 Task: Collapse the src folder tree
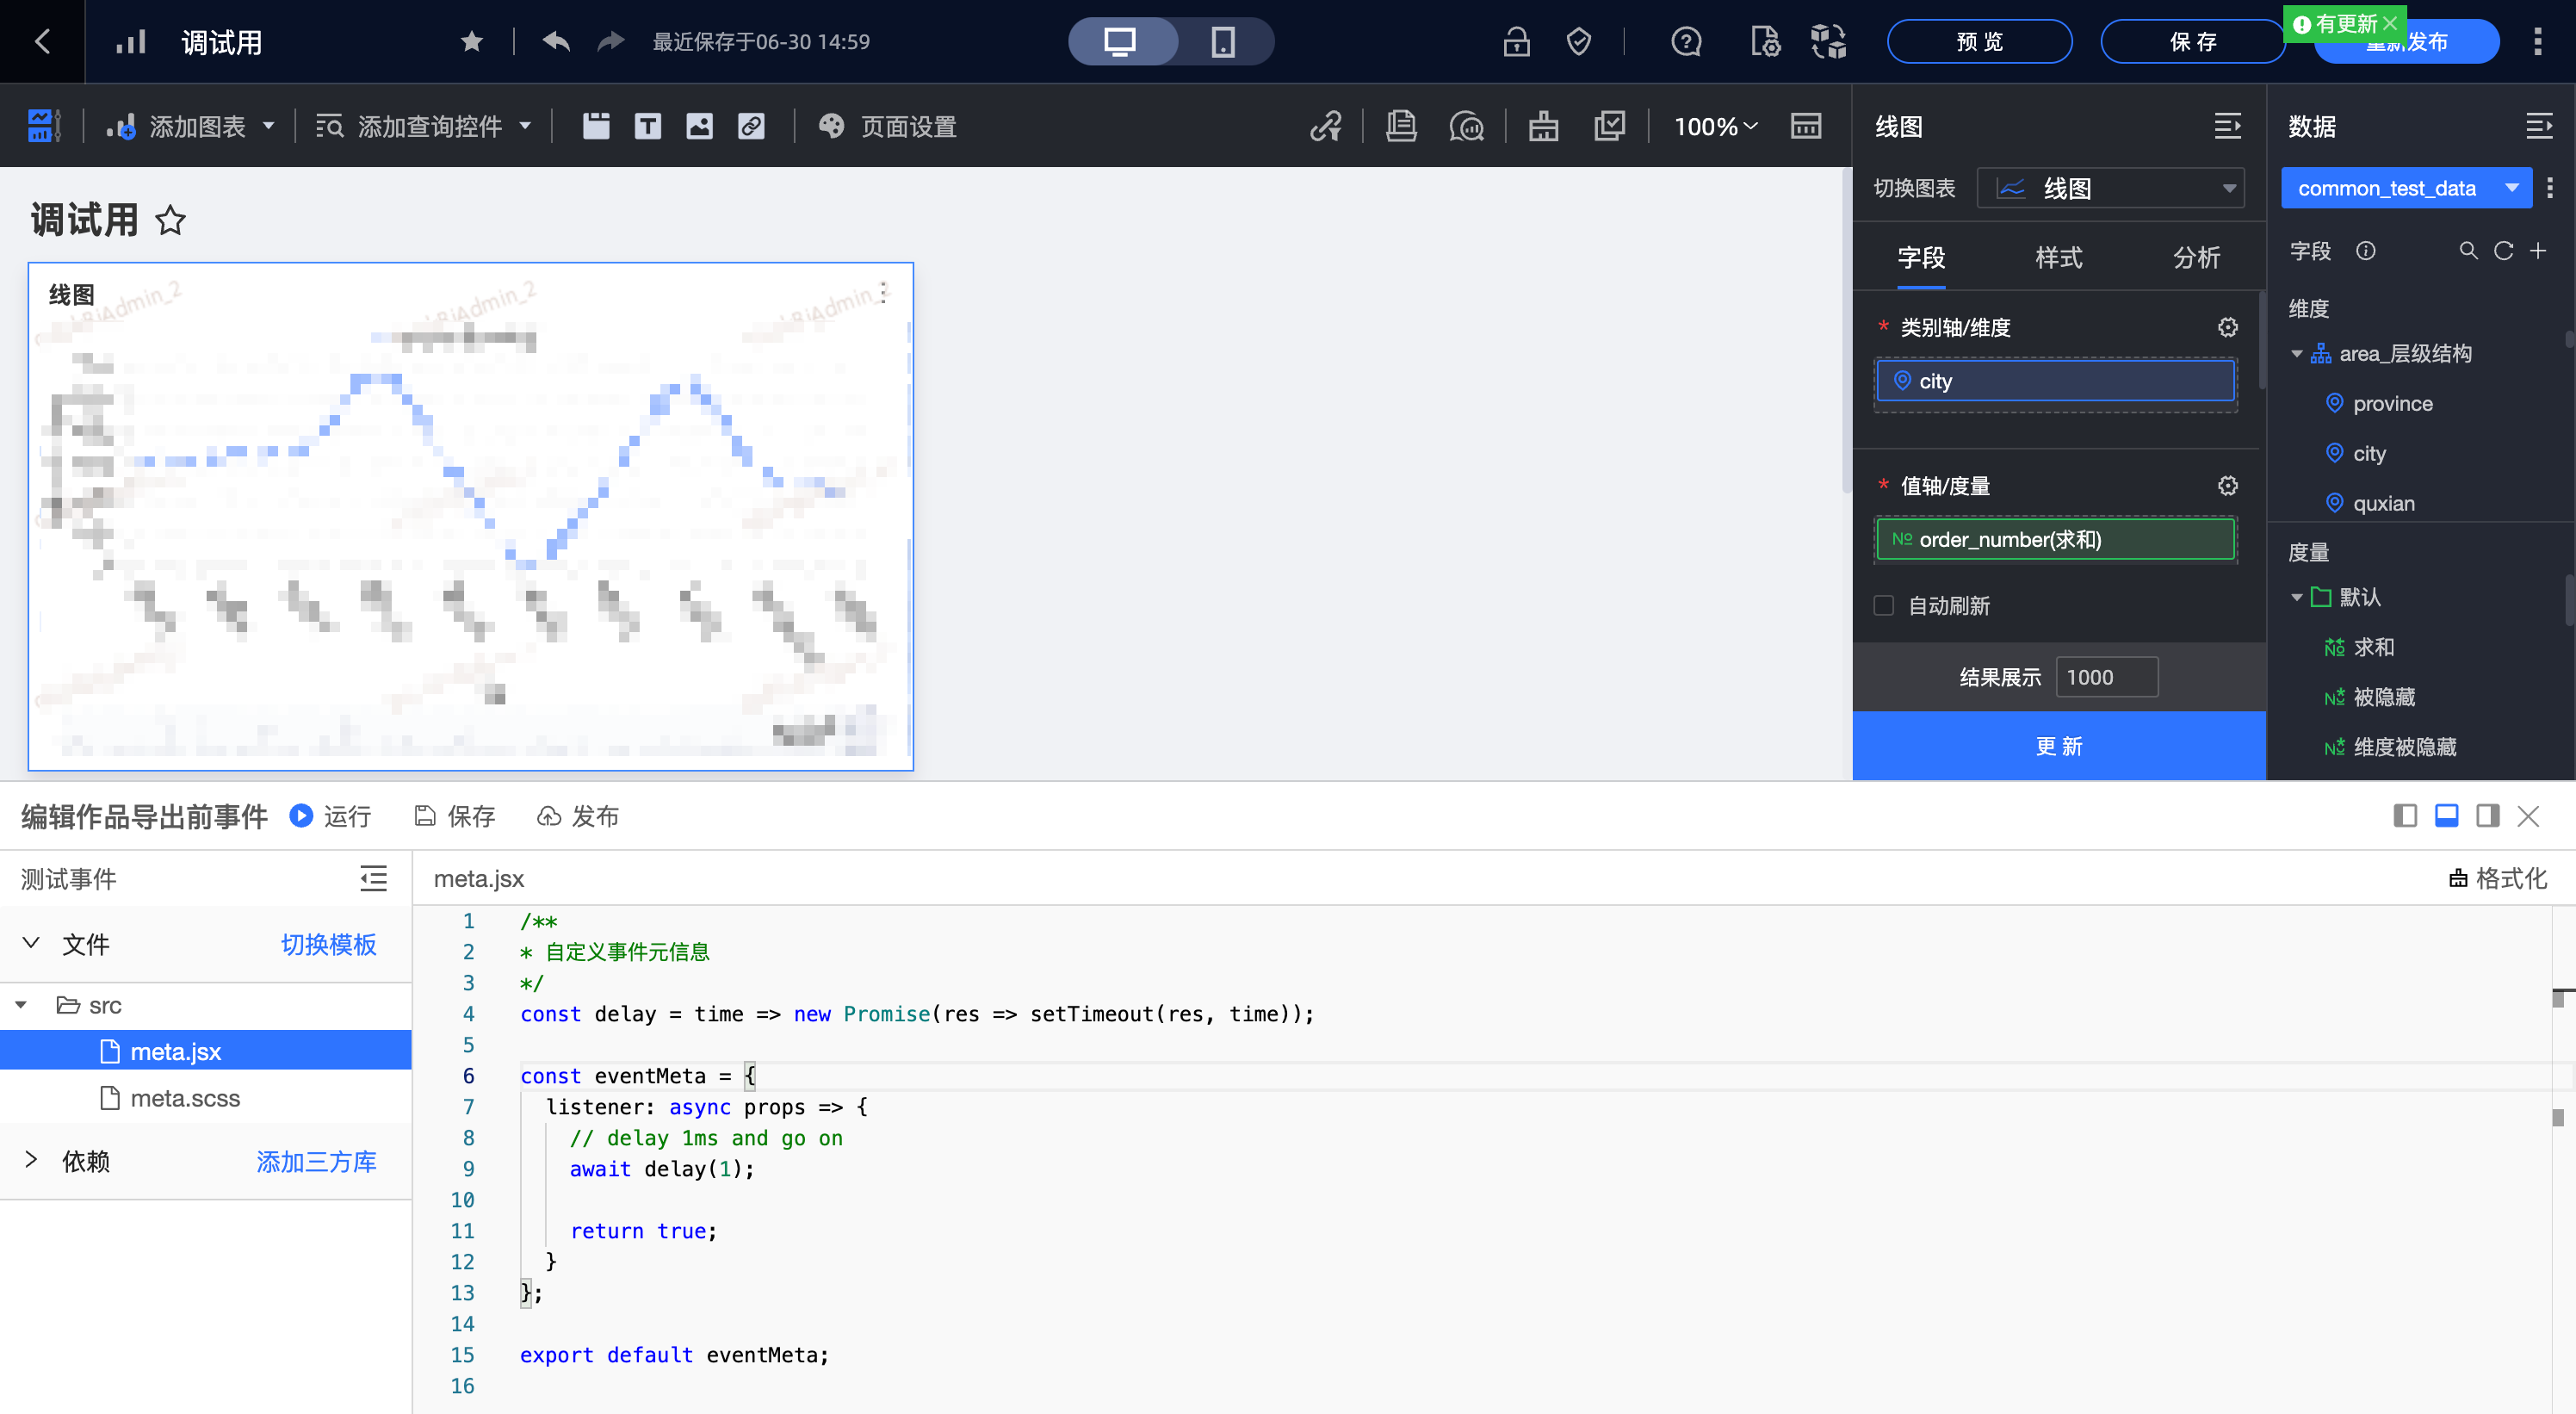tap(21, 1005)
